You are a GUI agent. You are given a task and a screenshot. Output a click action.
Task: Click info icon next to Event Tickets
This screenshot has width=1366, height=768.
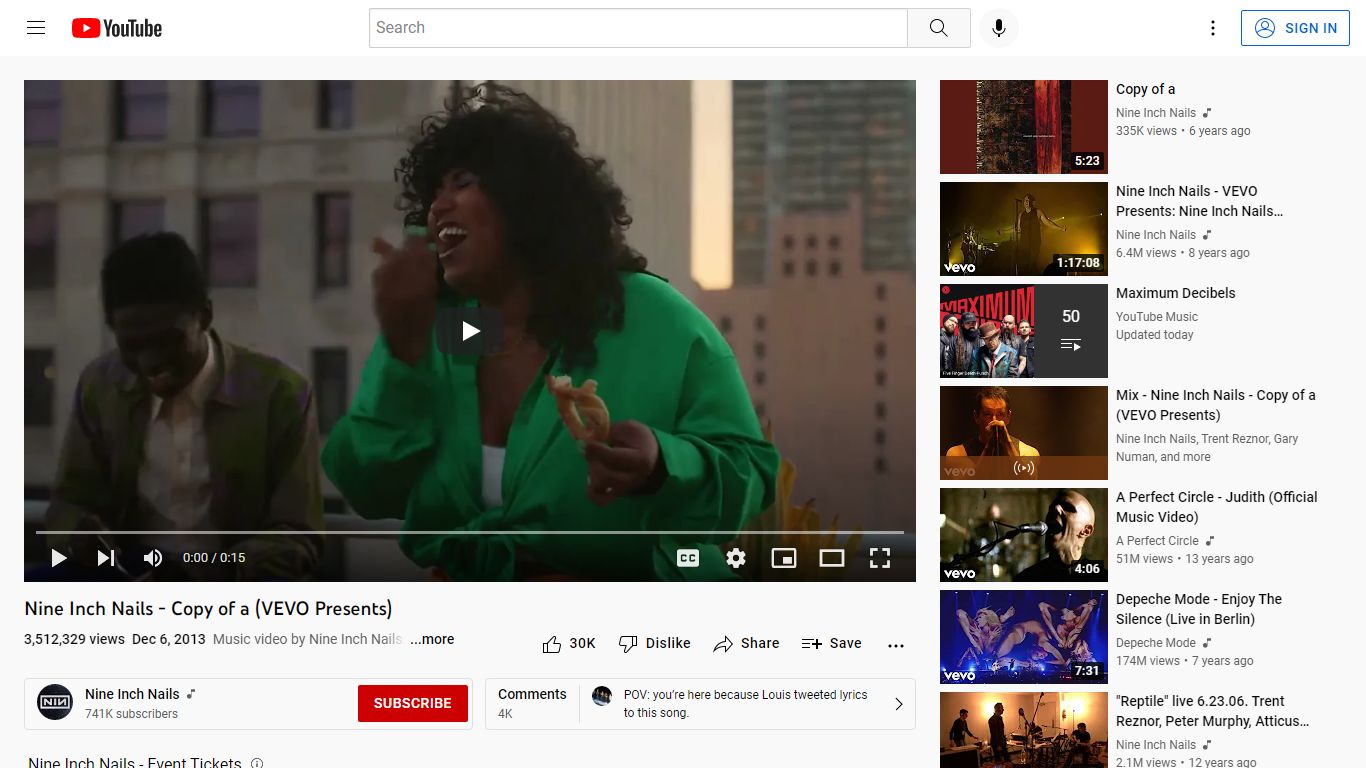(257, 764)
